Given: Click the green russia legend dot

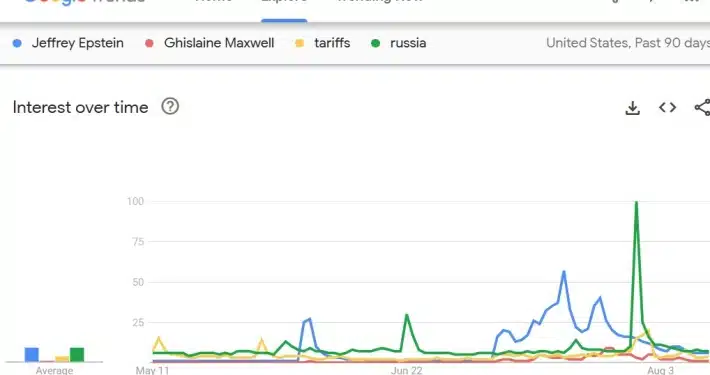Looking at the screenshot, I should point(375,43).
